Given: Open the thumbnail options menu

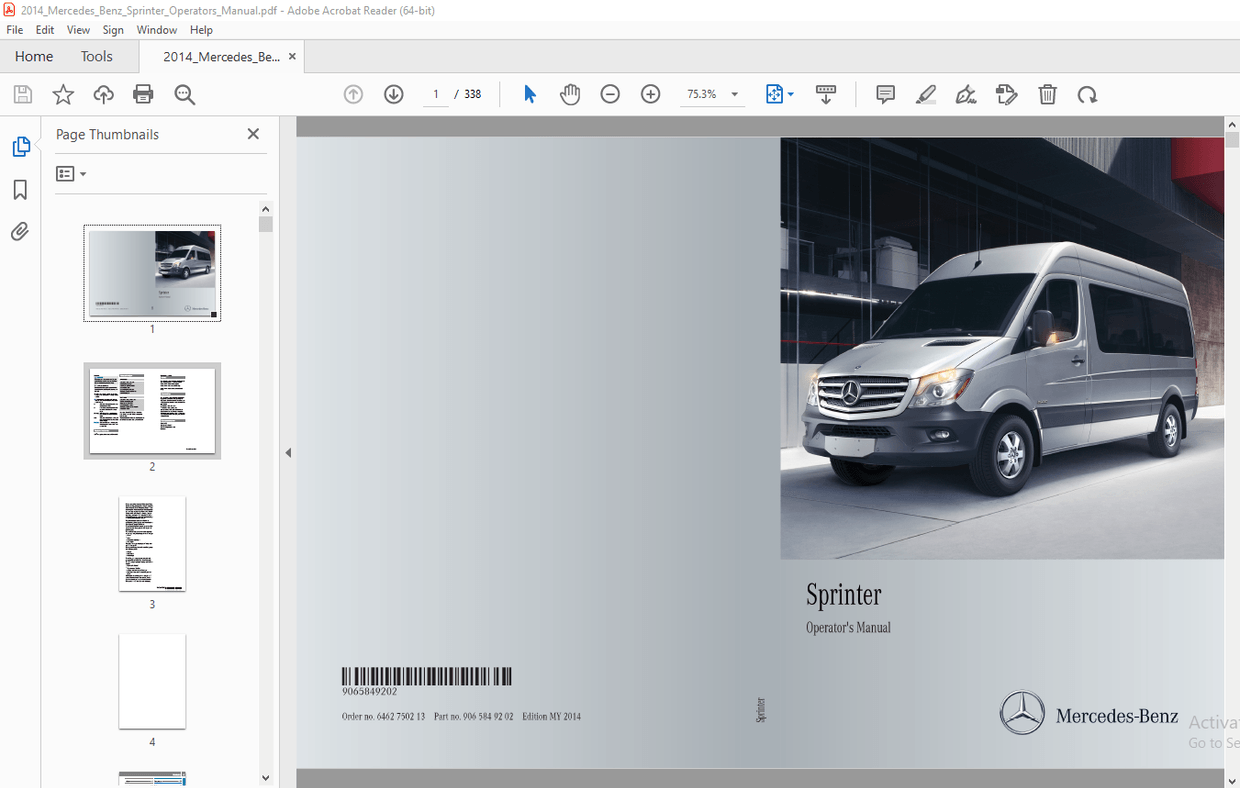Looking at the screenshot, I should (x=70, y=173).
